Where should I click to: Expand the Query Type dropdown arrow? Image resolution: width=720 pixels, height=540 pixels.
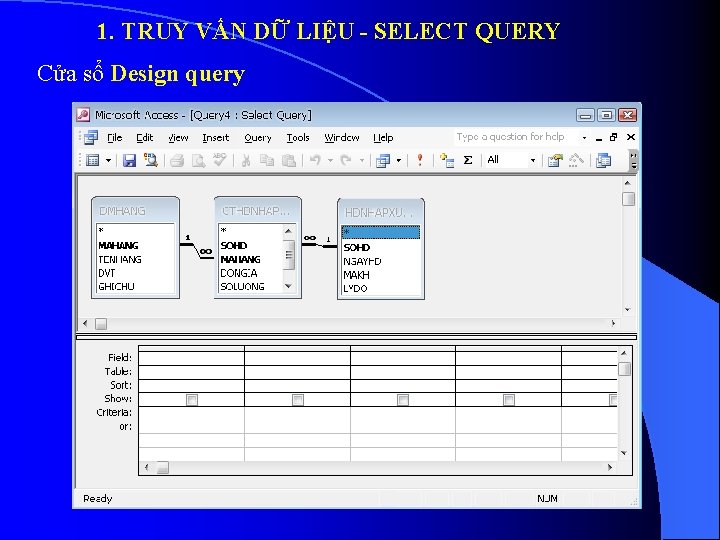[399, 161]
